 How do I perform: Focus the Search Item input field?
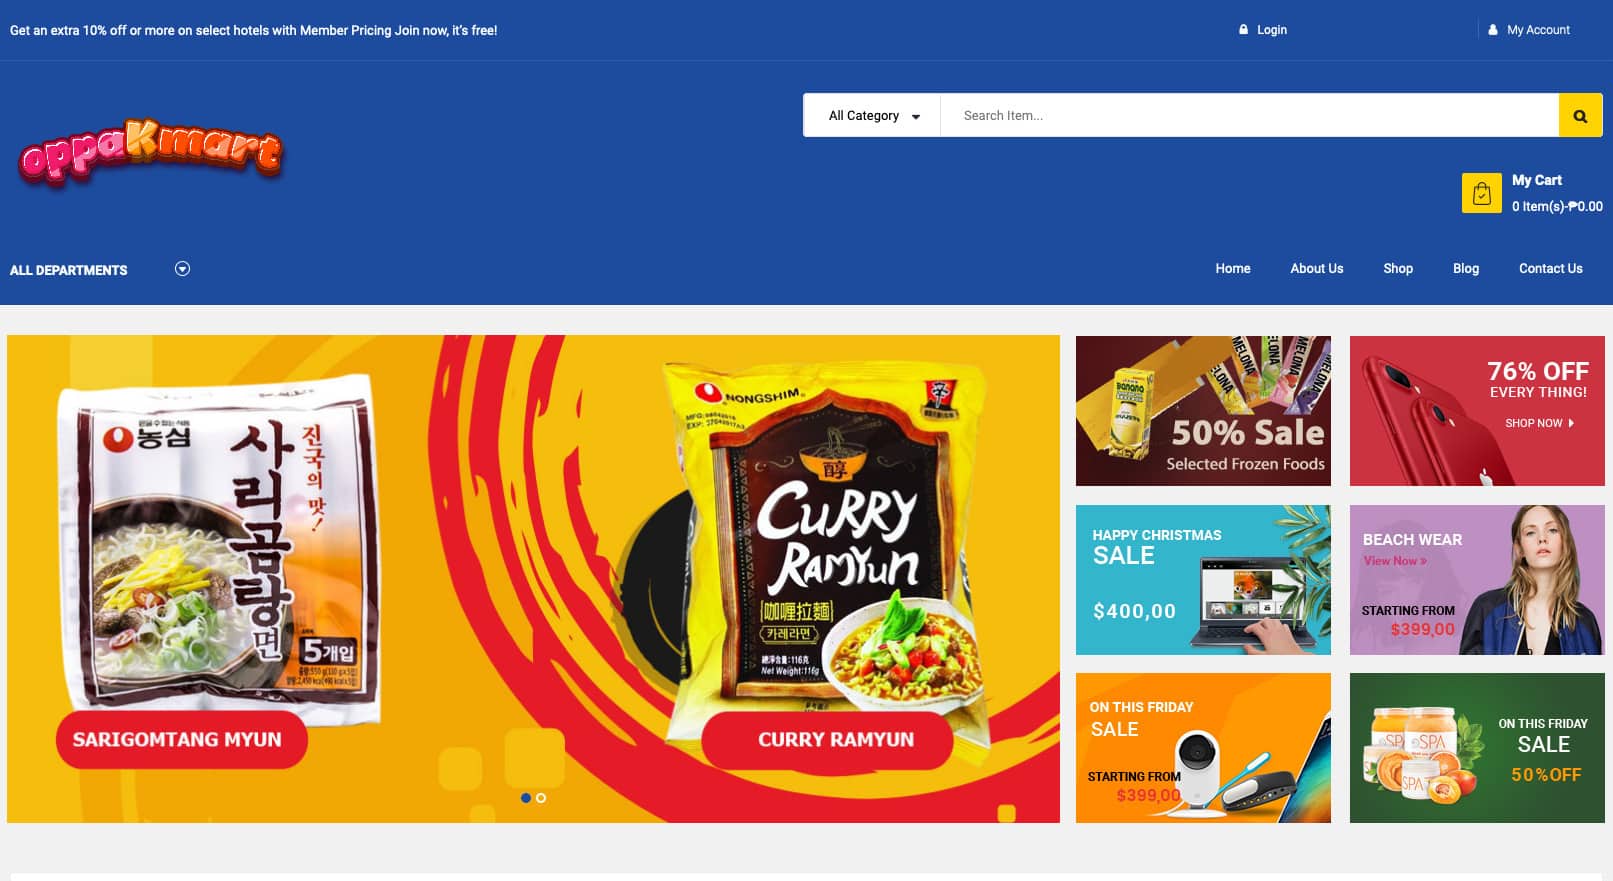coord(1249,116)
